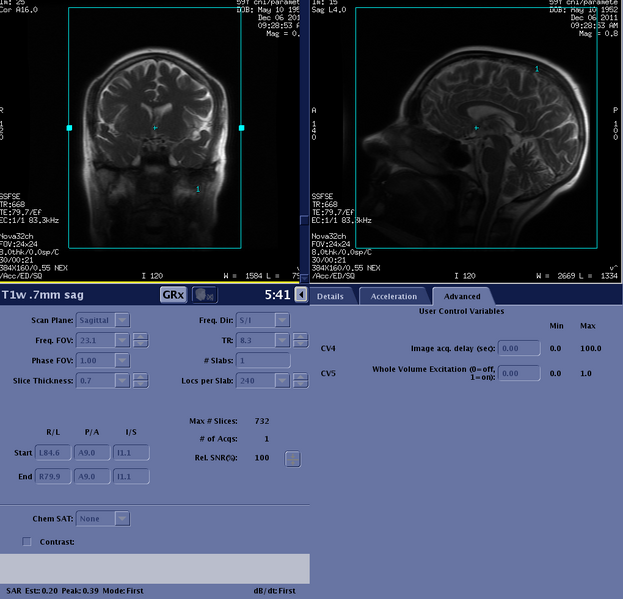Grab left cyan handle on coronal slab box
Viewport: 623px width, 599px height.
pos(69,128)
